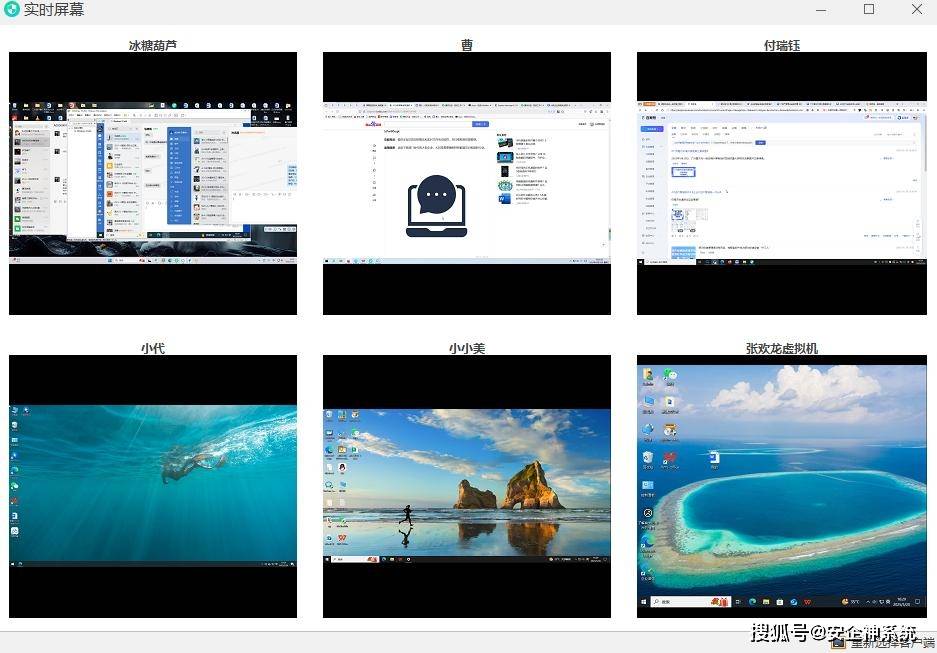Open the 小小美 live screen thumbnail
937x653 pixels.
pos(467,486)
